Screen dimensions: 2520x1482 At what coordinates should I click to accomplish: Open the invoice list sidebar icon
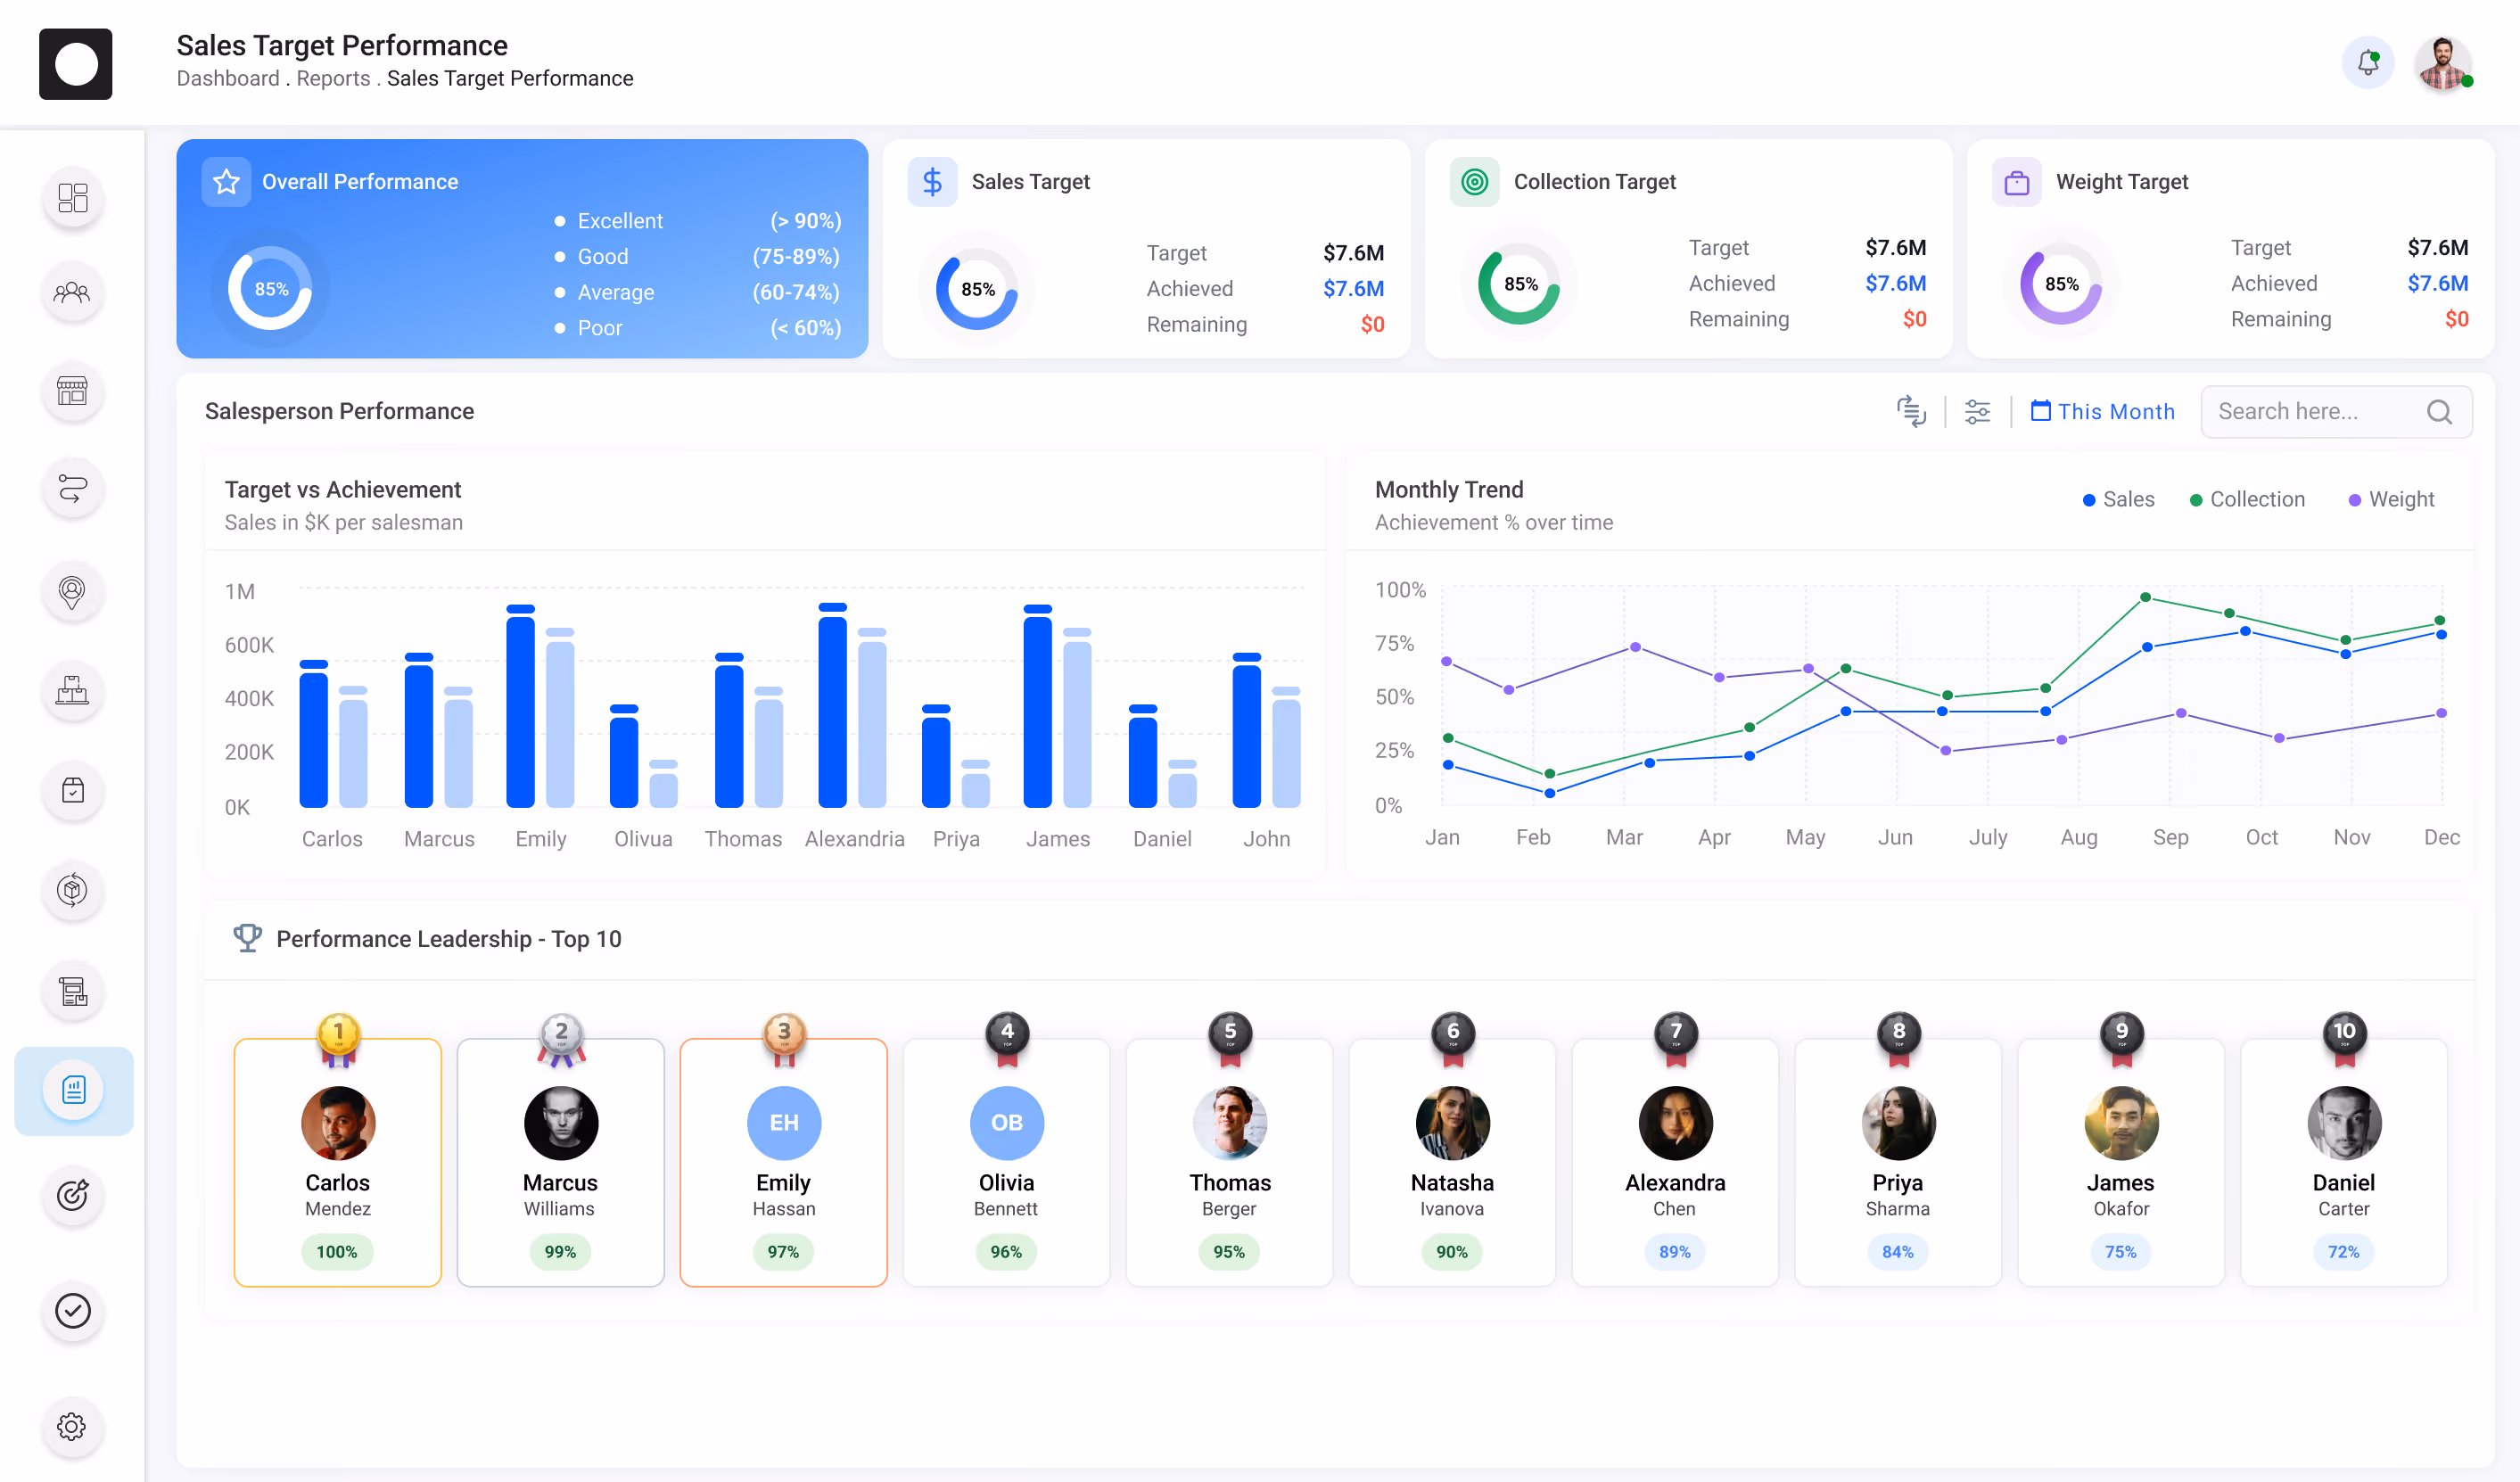tap(73, 991)
